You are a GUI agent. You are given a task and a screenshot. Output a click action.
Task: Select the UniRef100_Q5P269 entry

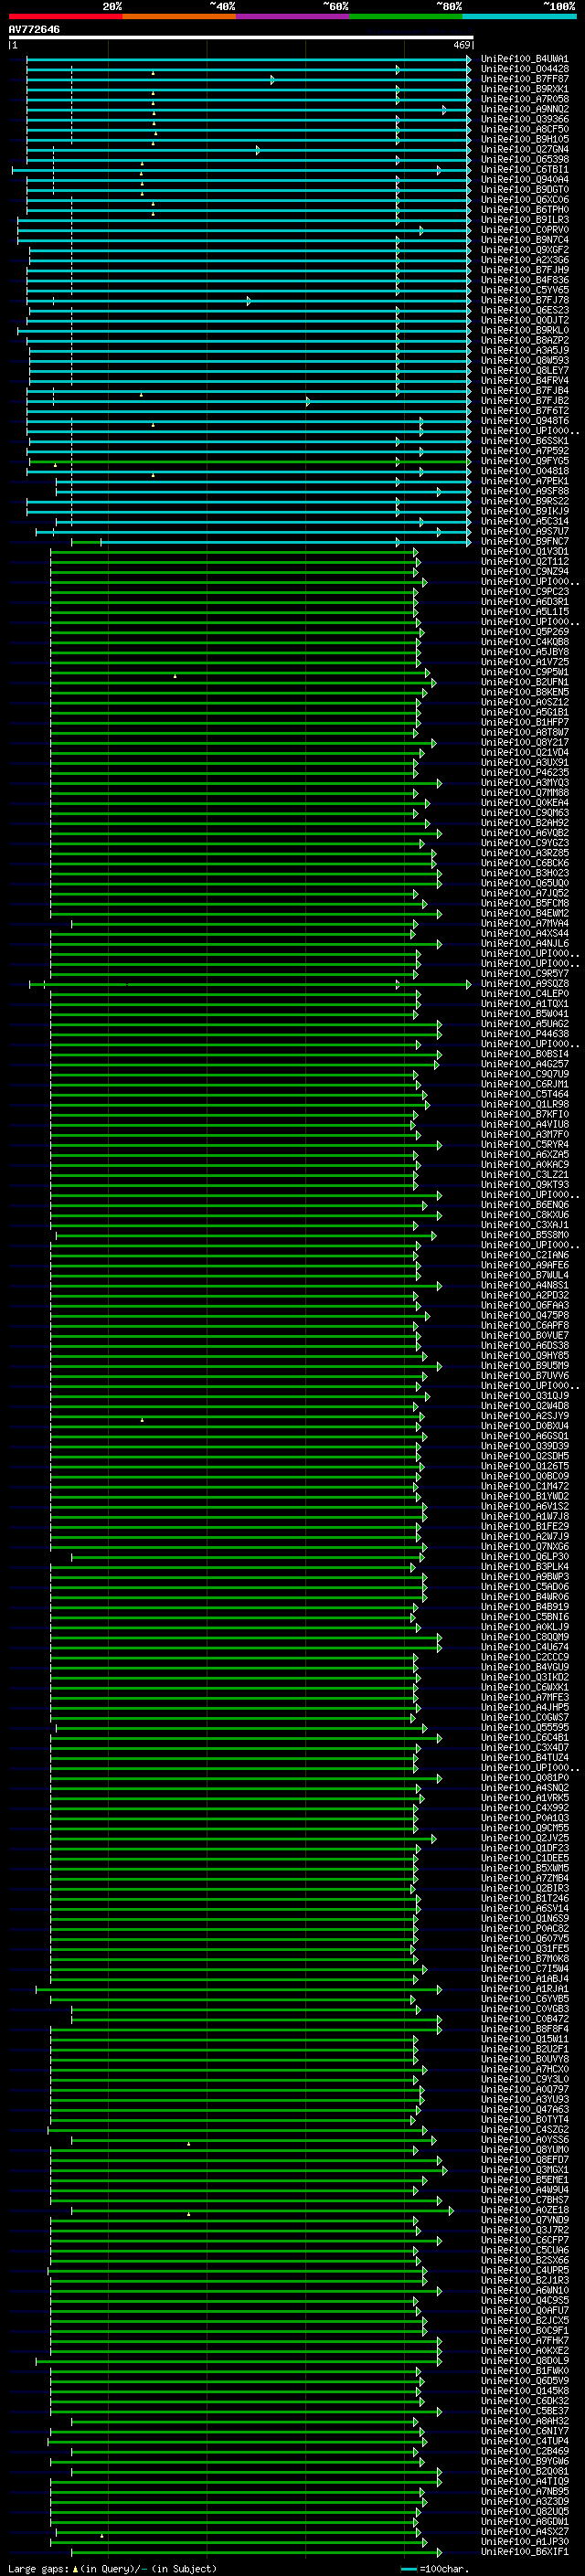[525, 632]
